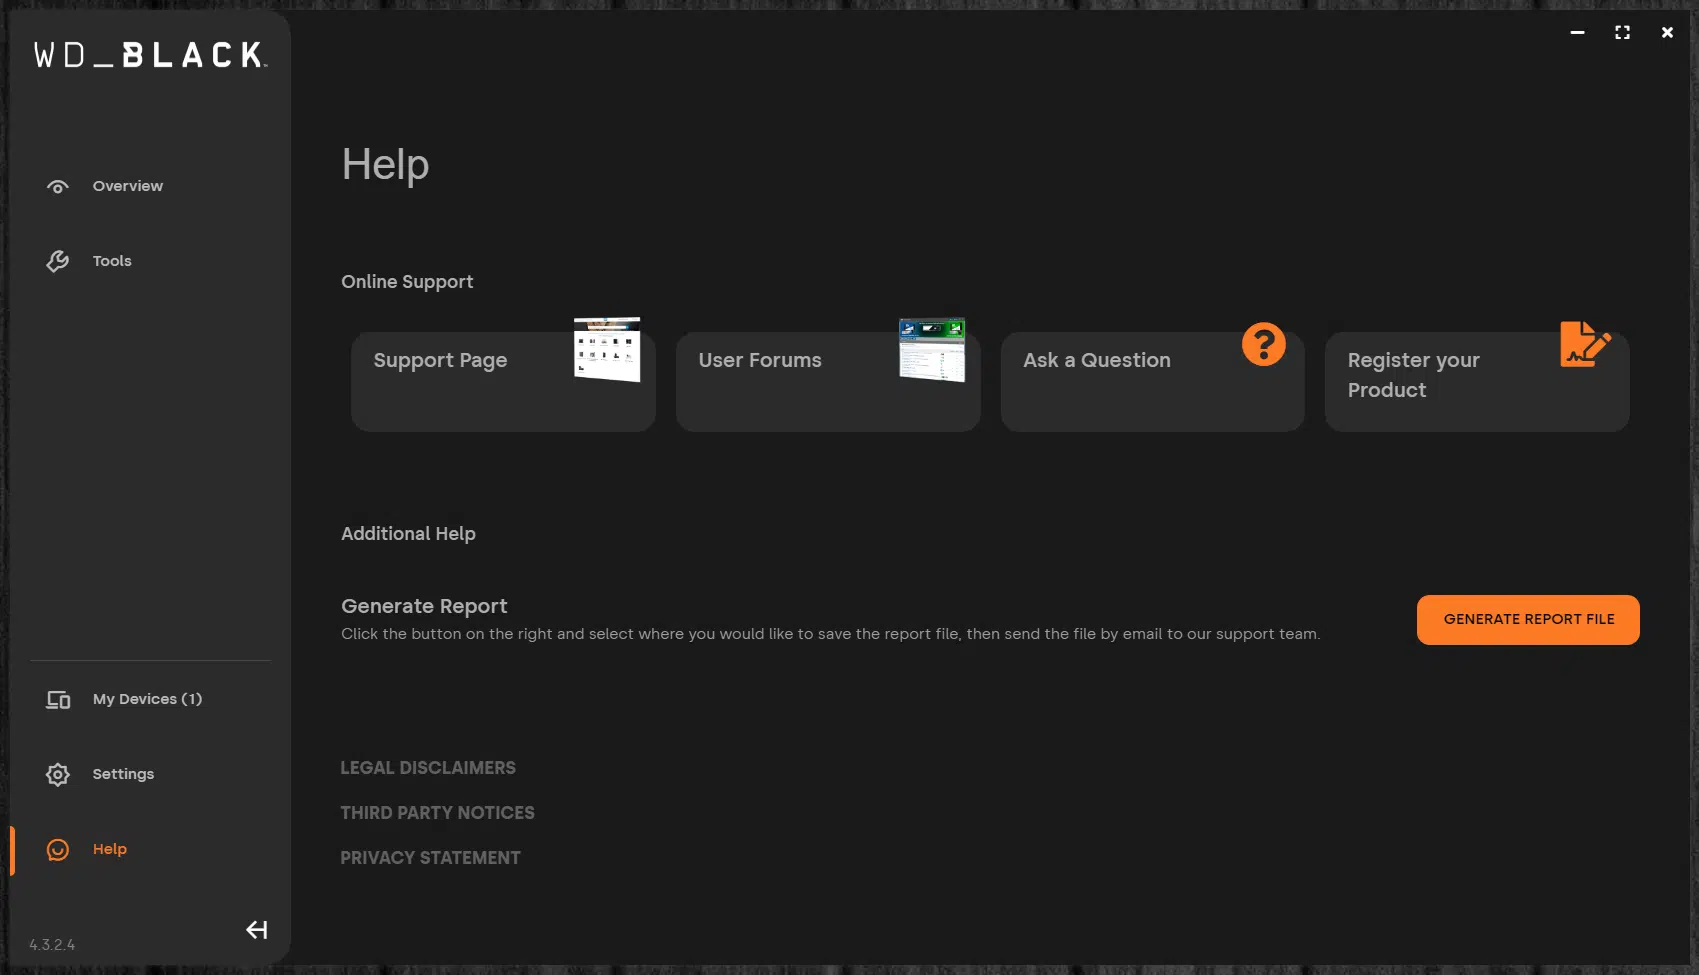
Task: Maximize the WD_BLACK window
Action: [x=1622, y=33]
